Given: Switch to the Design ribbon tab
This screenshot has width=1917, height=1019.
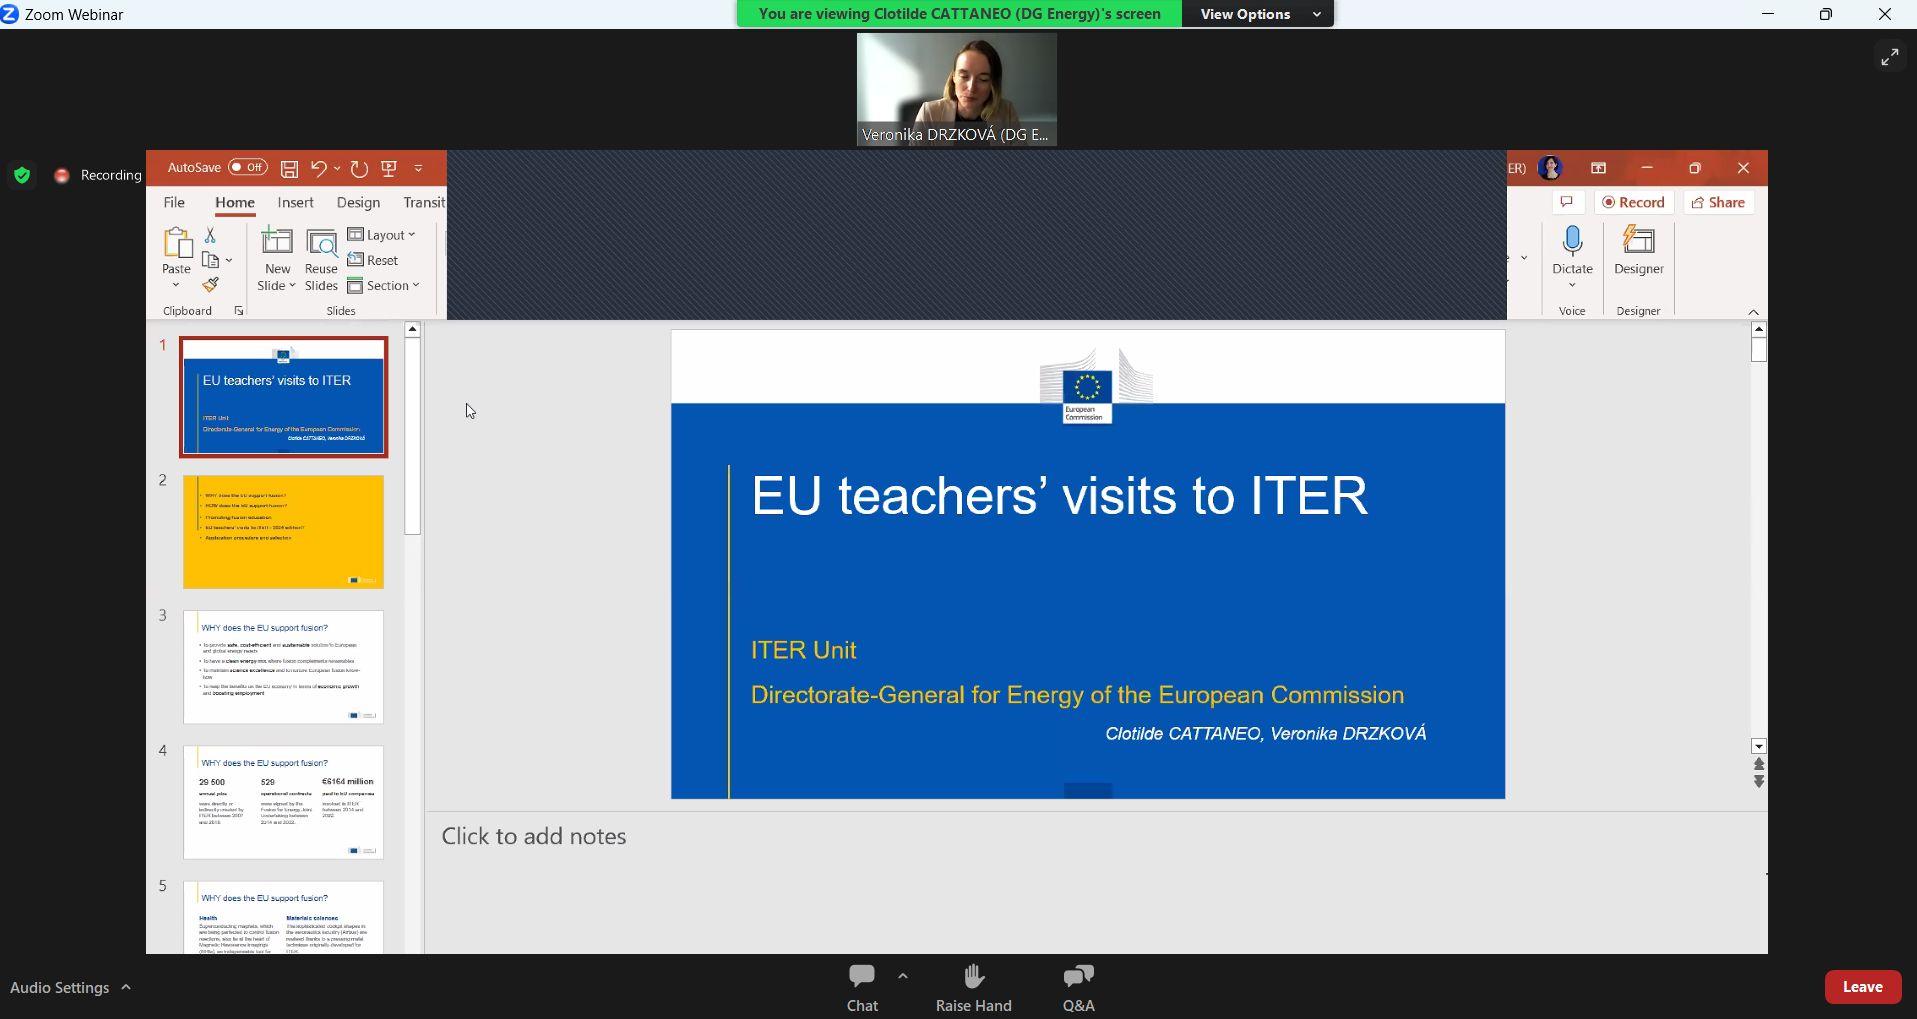Looking at the screenshot, I should (358, 203).
